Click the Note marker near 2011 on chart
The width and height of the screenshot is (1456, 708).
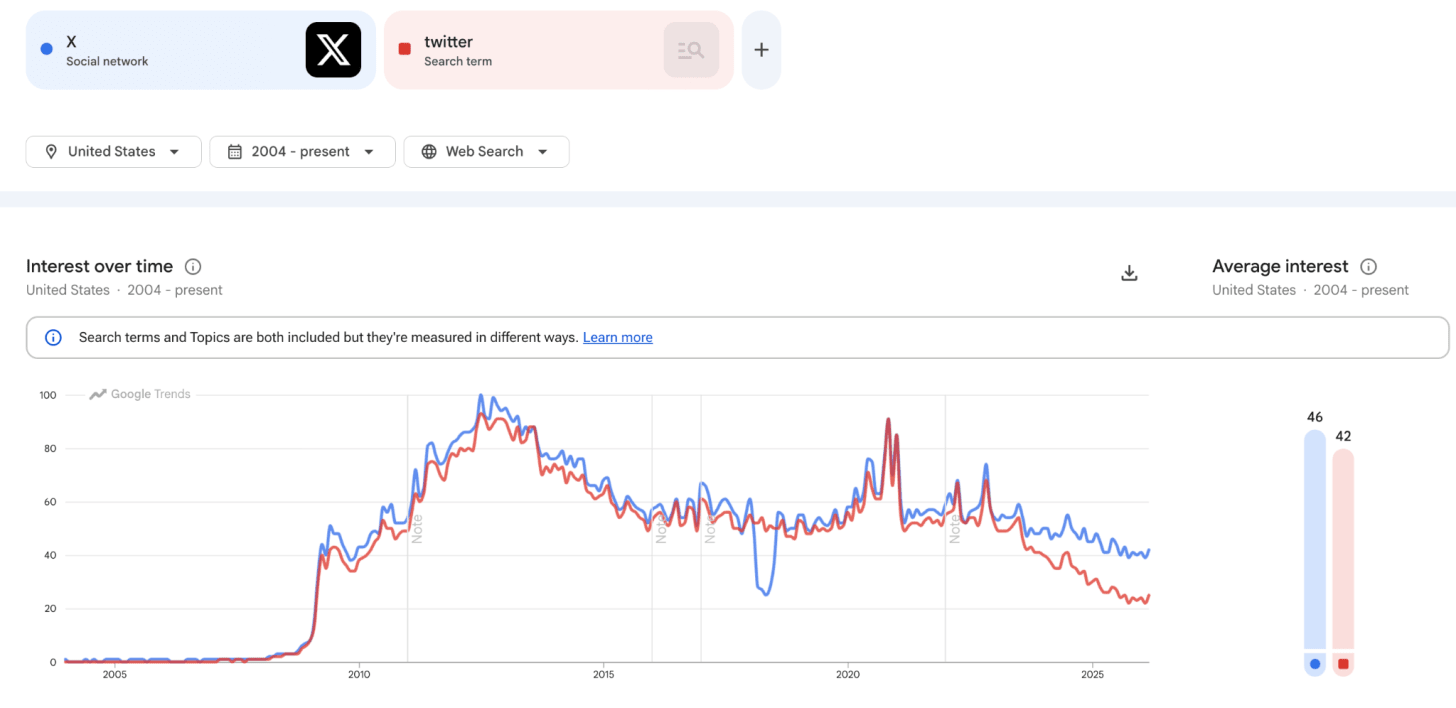coord(417,528)
